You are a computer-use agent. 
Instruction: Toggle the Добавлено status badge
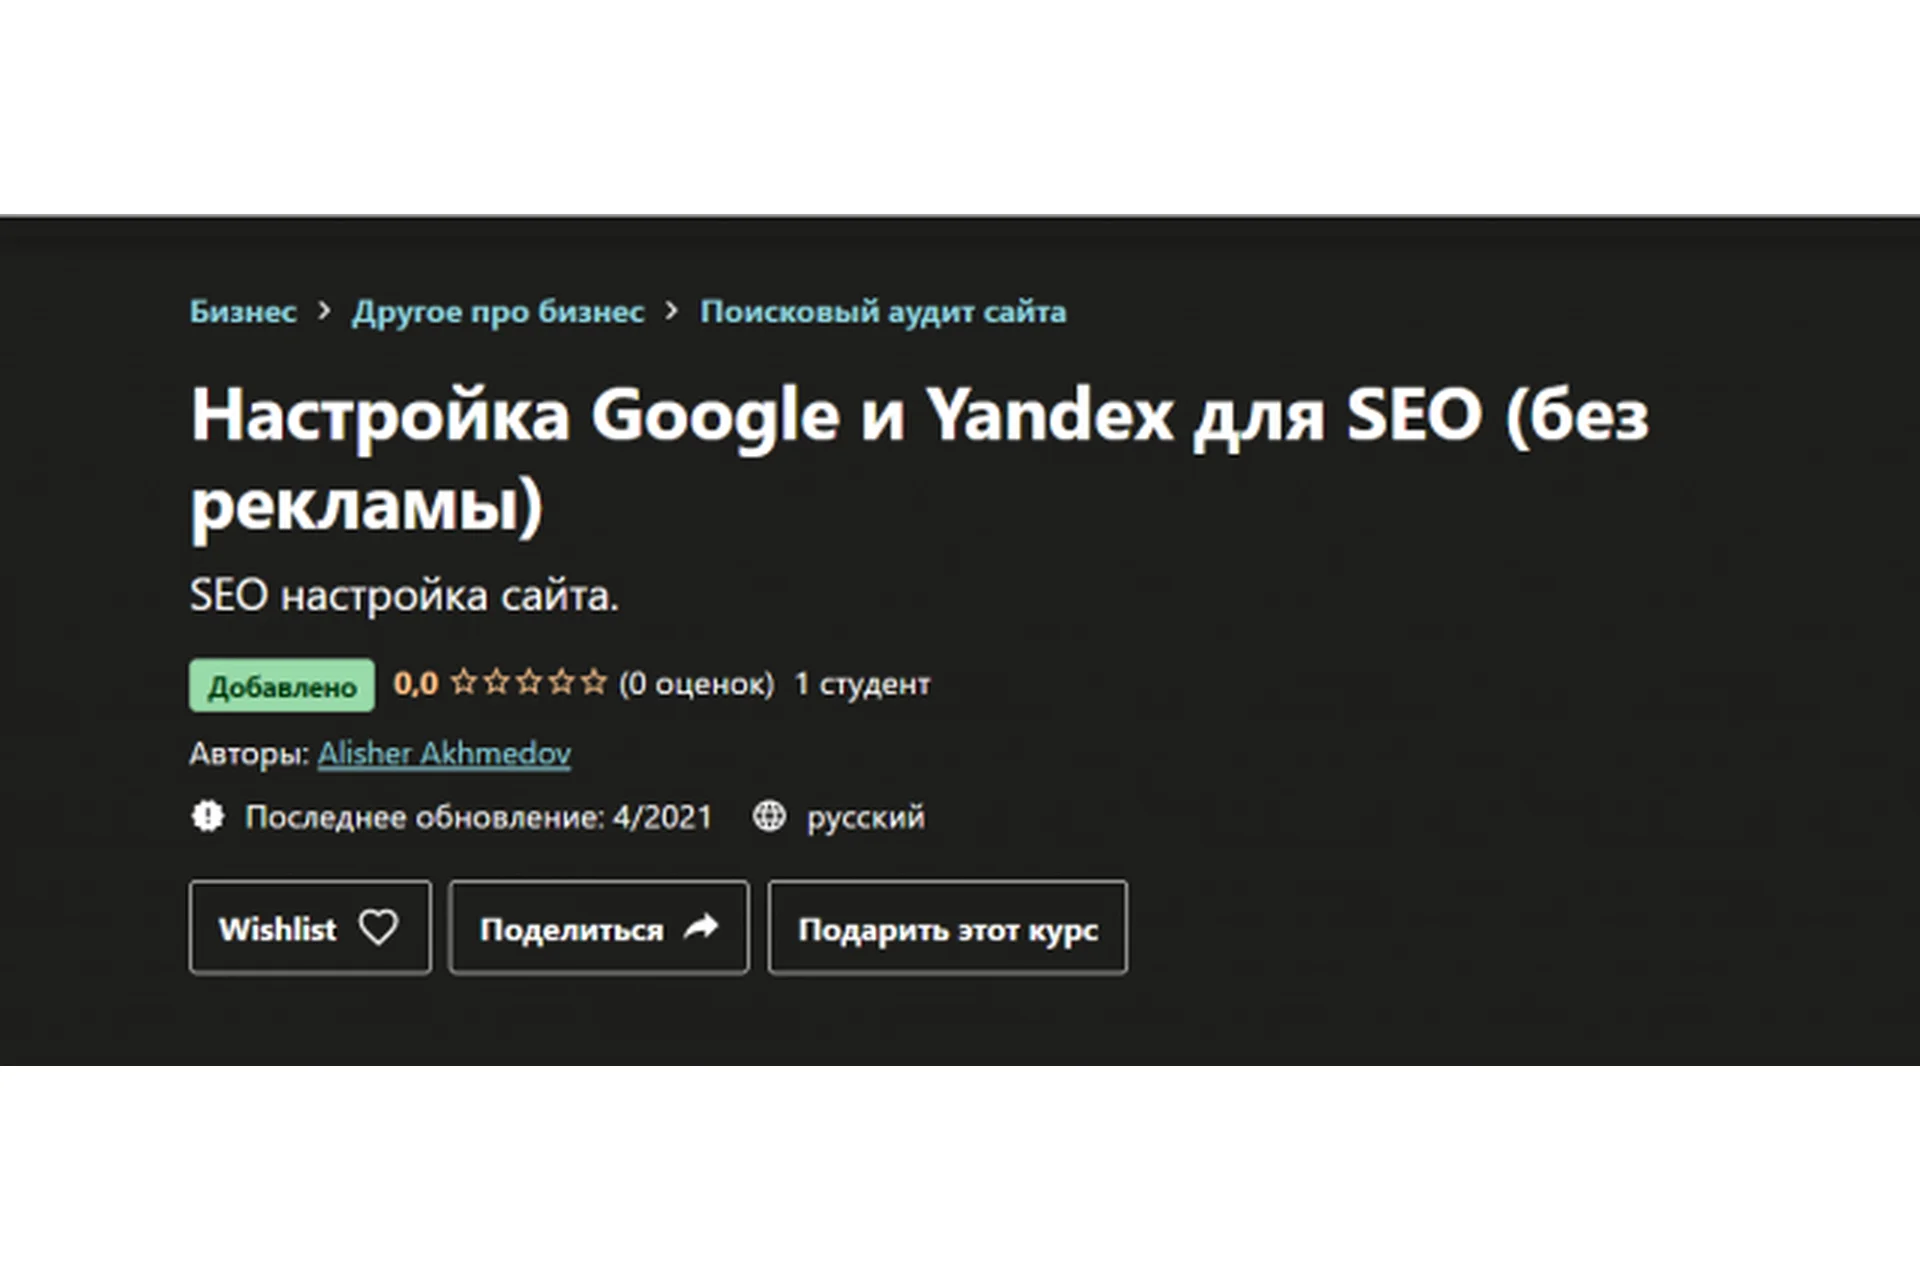tap(281, 685)
